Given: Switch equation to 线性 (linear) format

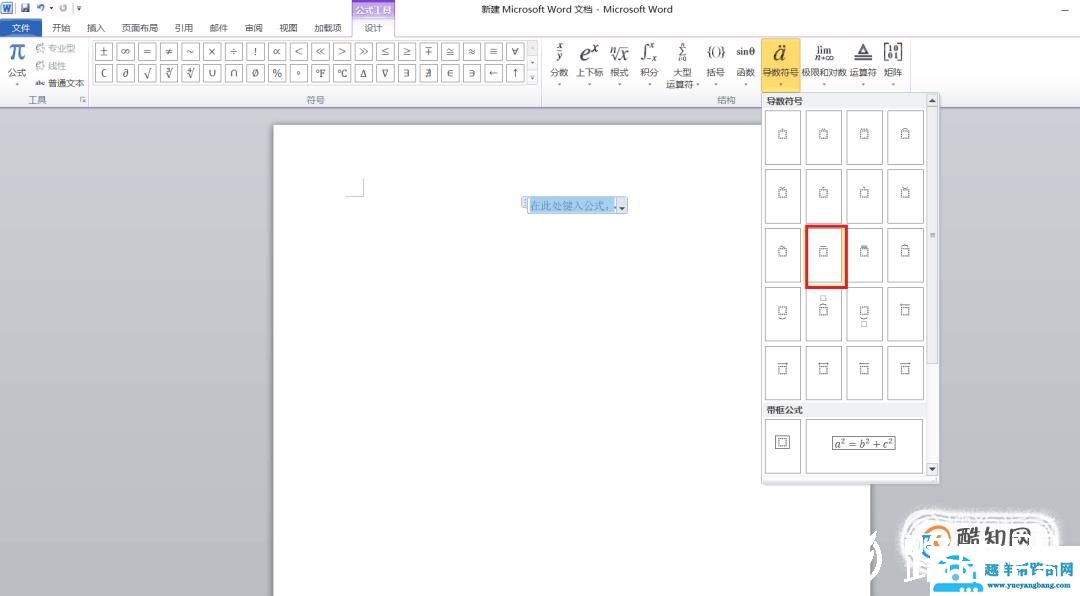Looking at the screenshot, I should [52, 66].
